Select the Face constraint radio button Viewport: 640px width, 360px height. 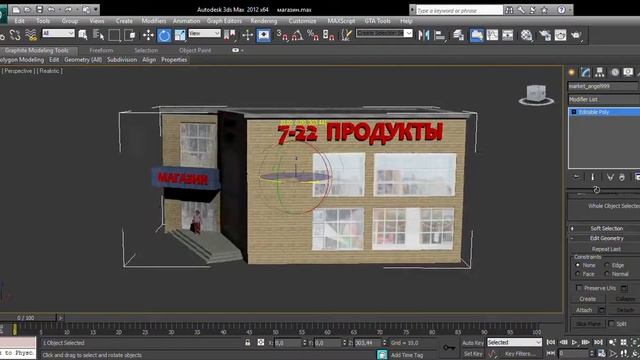[578, 274]
